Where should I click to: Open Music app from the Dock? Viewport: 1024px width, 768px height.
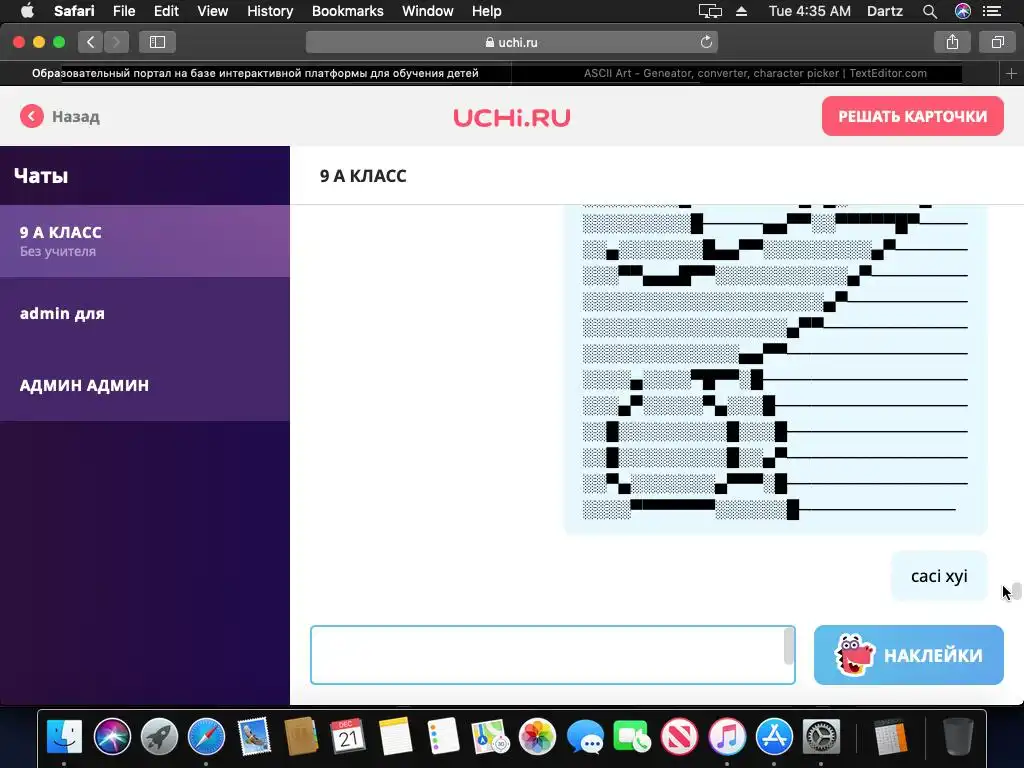click(x=727, y=736)
